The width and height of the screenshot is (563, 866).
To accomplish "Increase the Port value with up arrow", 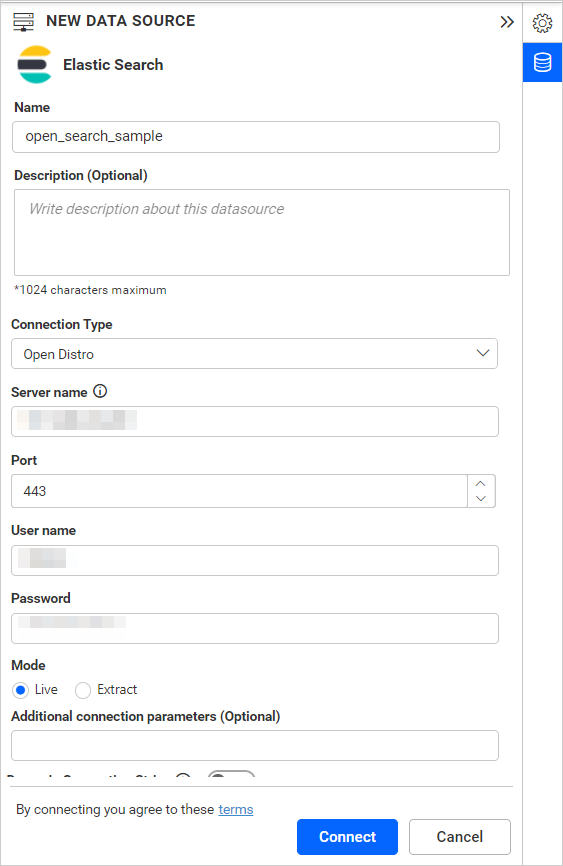I will [481, 484].
